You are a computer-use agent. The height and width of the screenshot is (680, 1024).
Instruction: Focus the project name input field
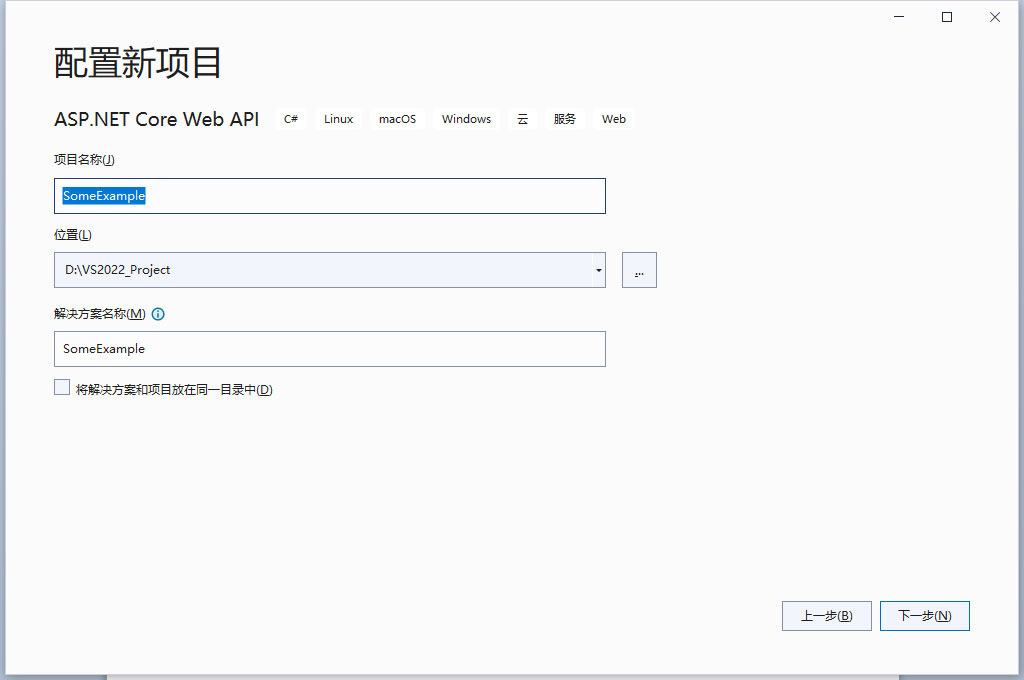coord(330,196)
